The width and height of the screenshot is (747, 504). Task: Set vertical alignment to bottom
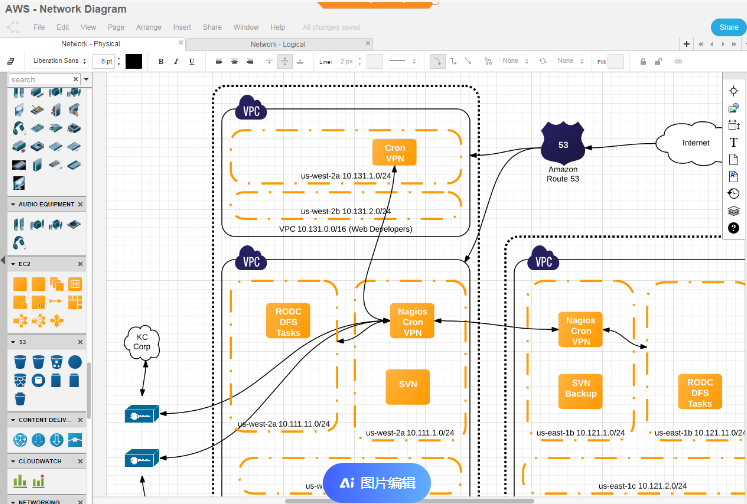300,61
